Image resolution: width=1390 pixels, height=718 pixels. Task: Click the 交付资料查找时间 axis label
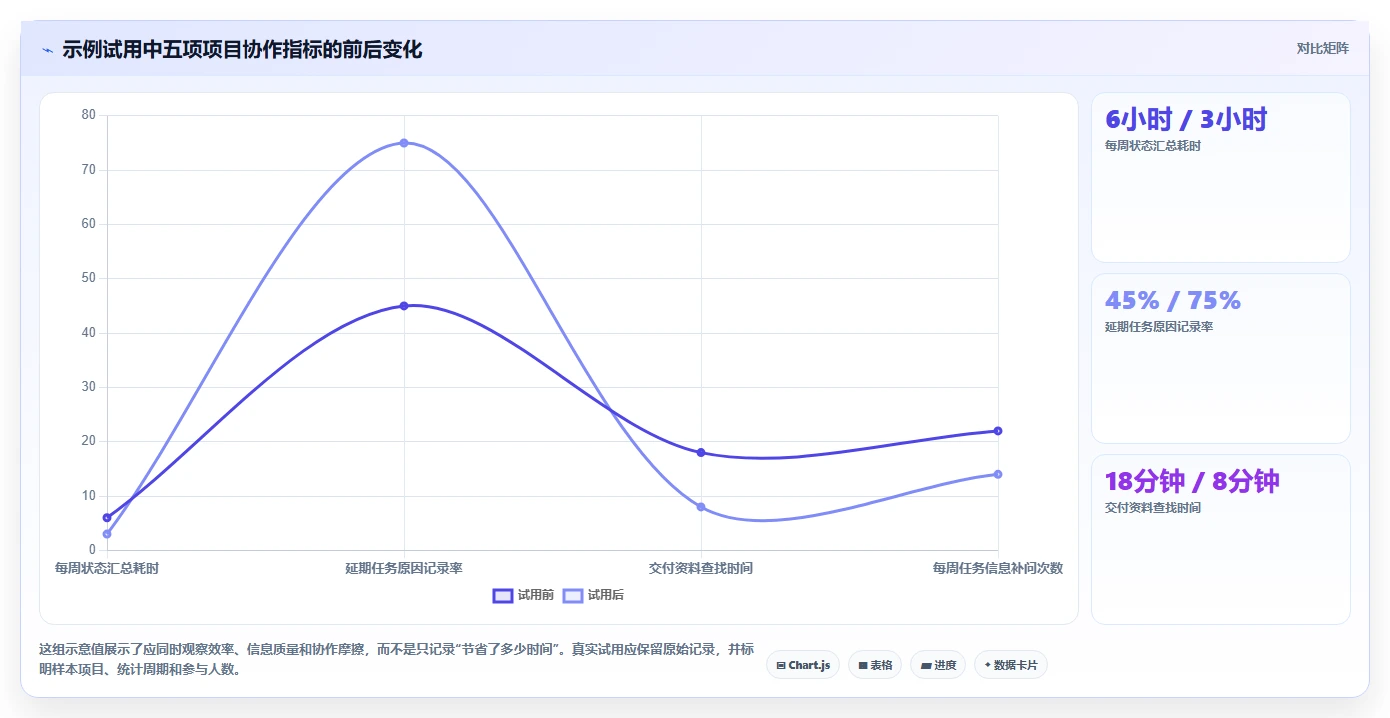pos(701,568)
